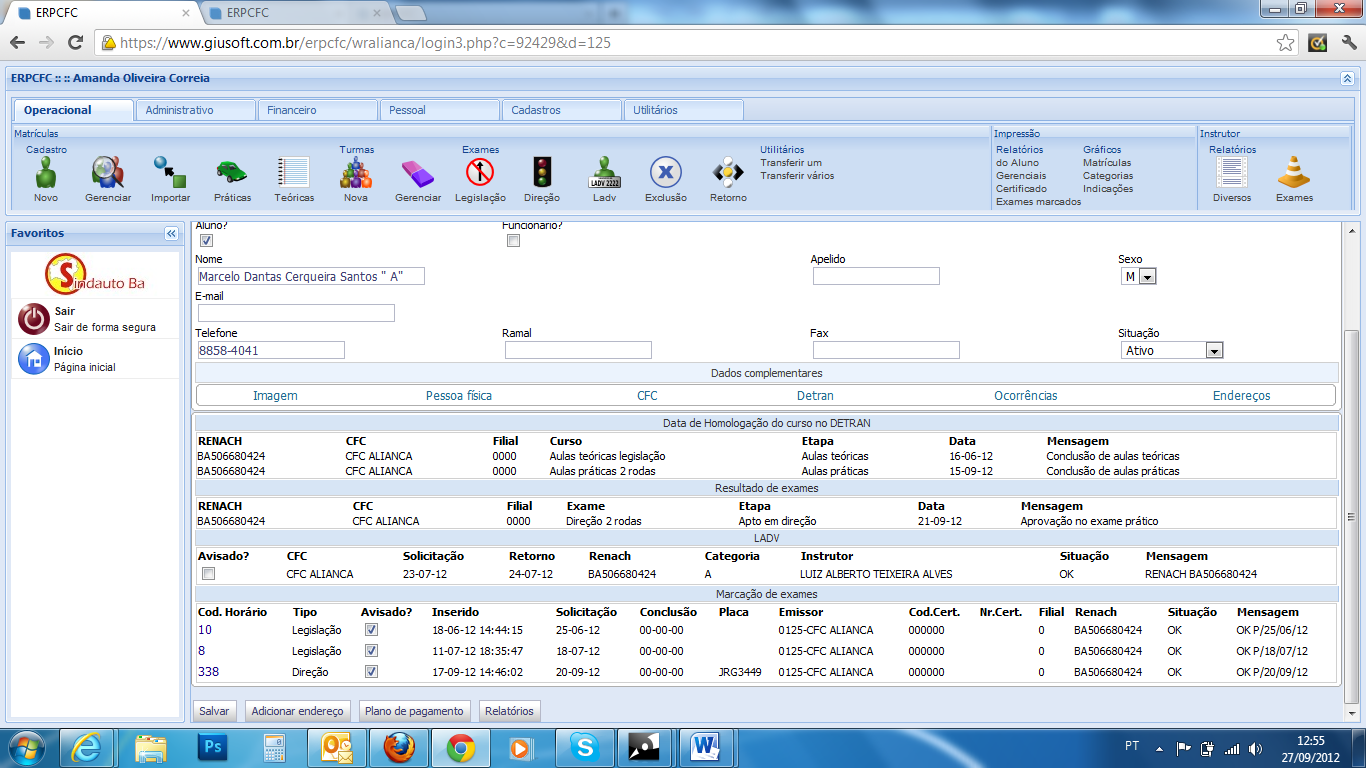Click the Sair power icon
The height and width of the screenshot is (768, 1366).
click(x=34, y=319)
